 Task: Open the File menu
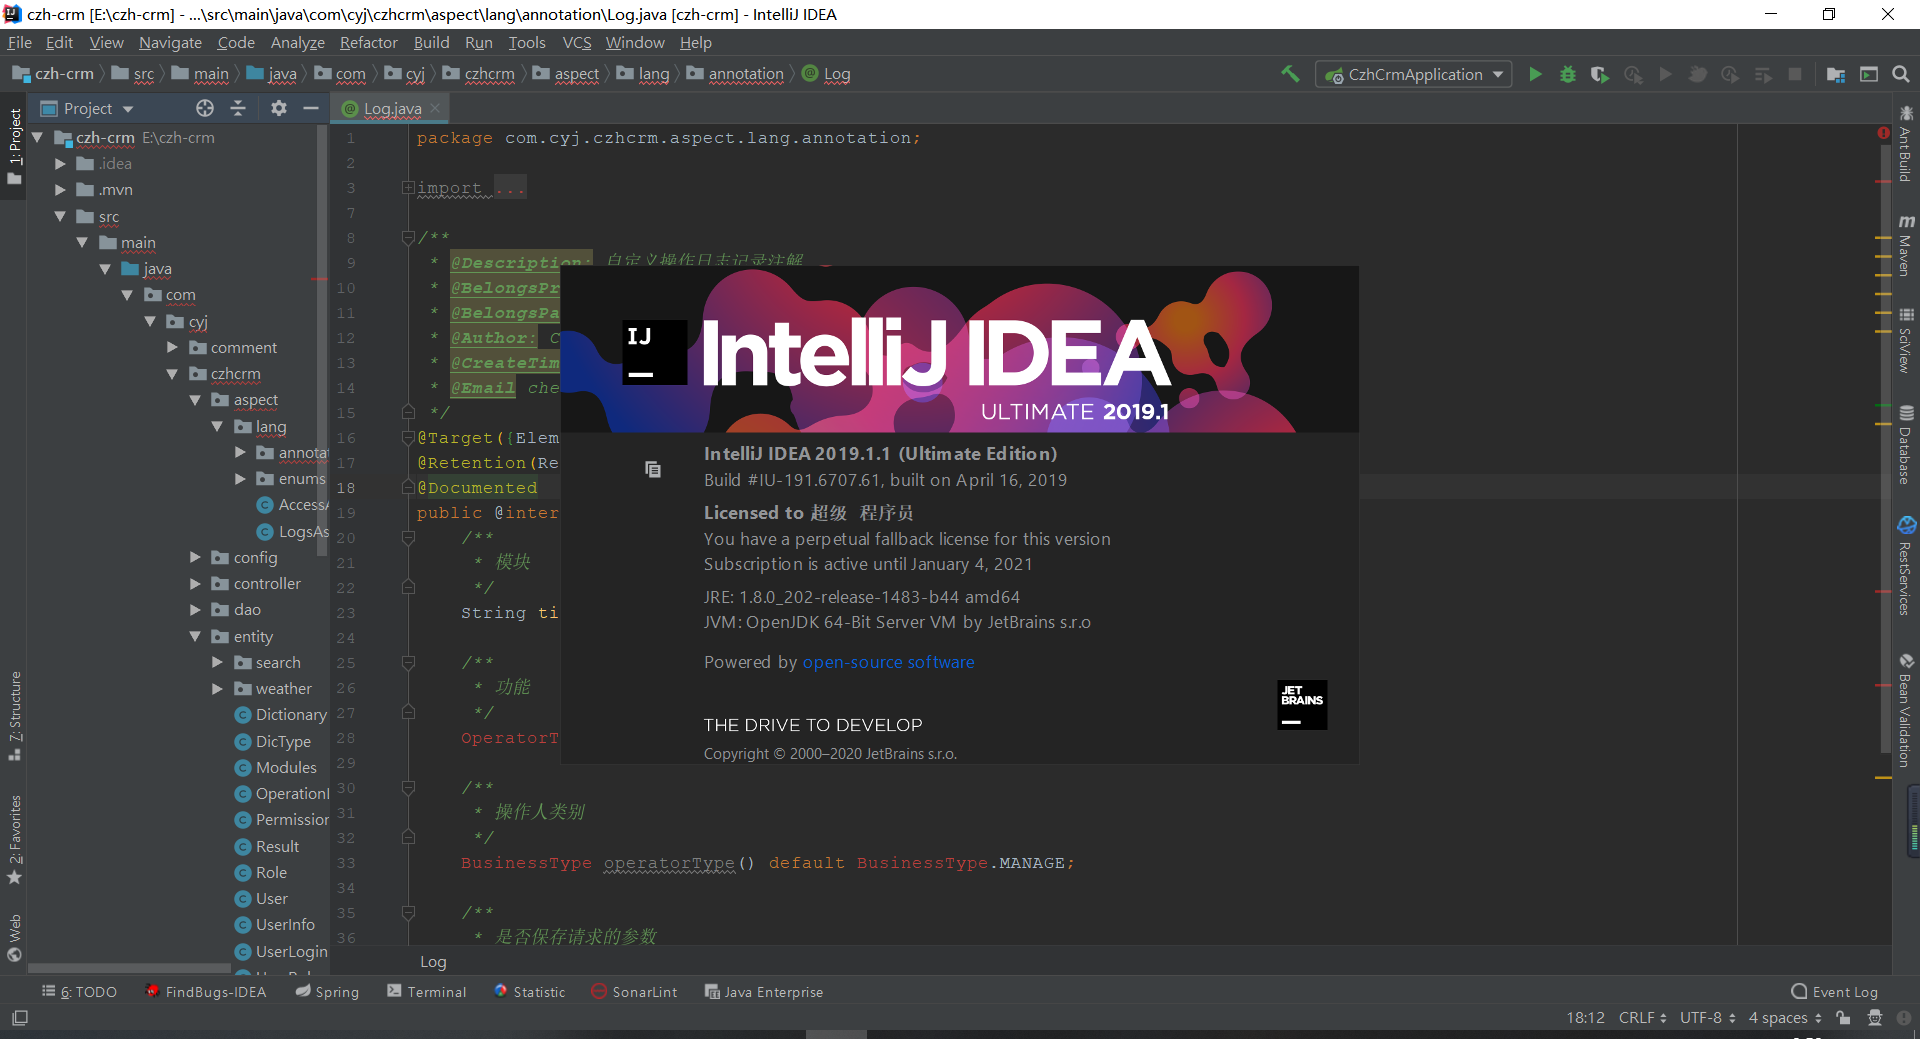[x=20, y=42]
